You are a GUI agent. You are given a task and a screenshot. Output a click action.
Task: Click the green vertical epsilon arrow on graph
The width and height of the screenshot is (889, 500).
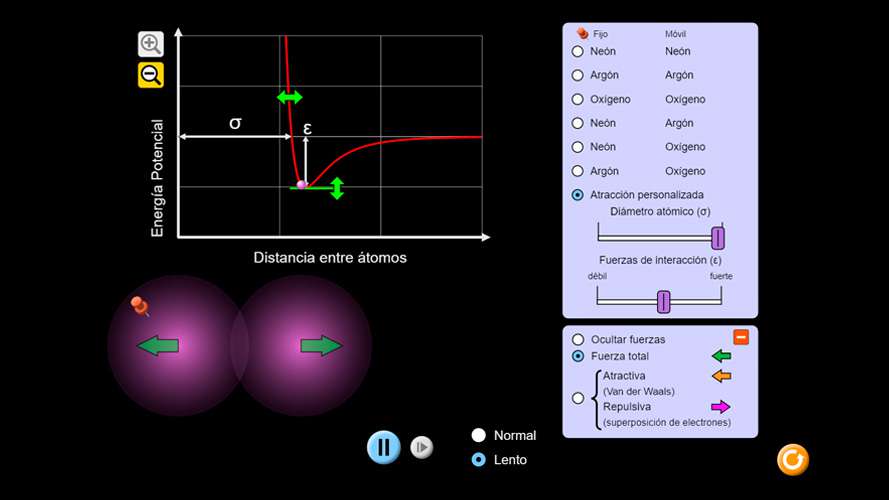pos(337,188)
